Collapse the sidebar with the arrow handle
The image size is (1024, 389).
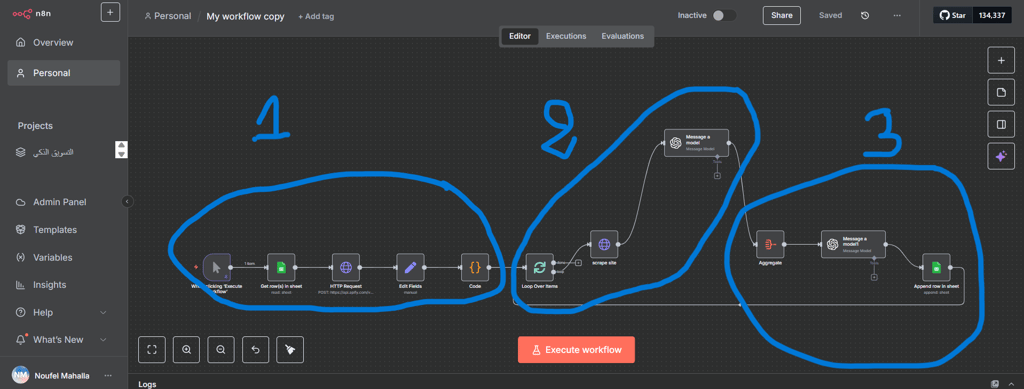[x=127, y=202]
